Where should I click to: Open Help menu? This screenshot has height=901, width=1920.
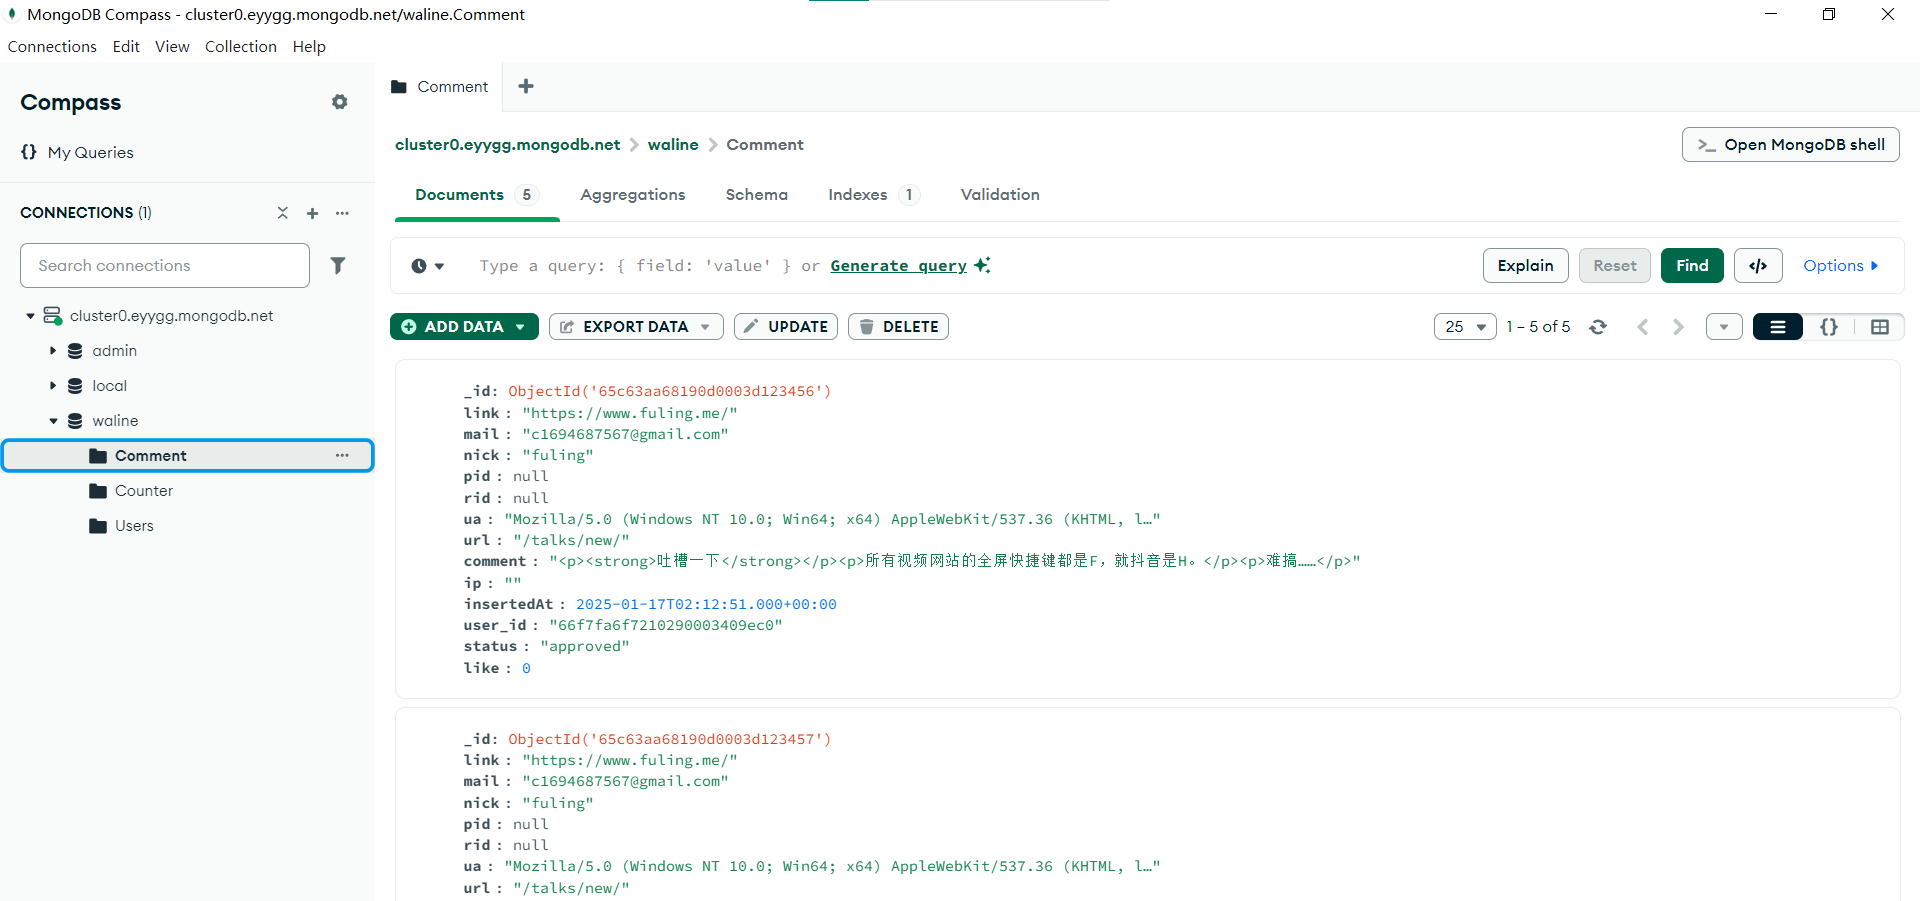(309, 47)
